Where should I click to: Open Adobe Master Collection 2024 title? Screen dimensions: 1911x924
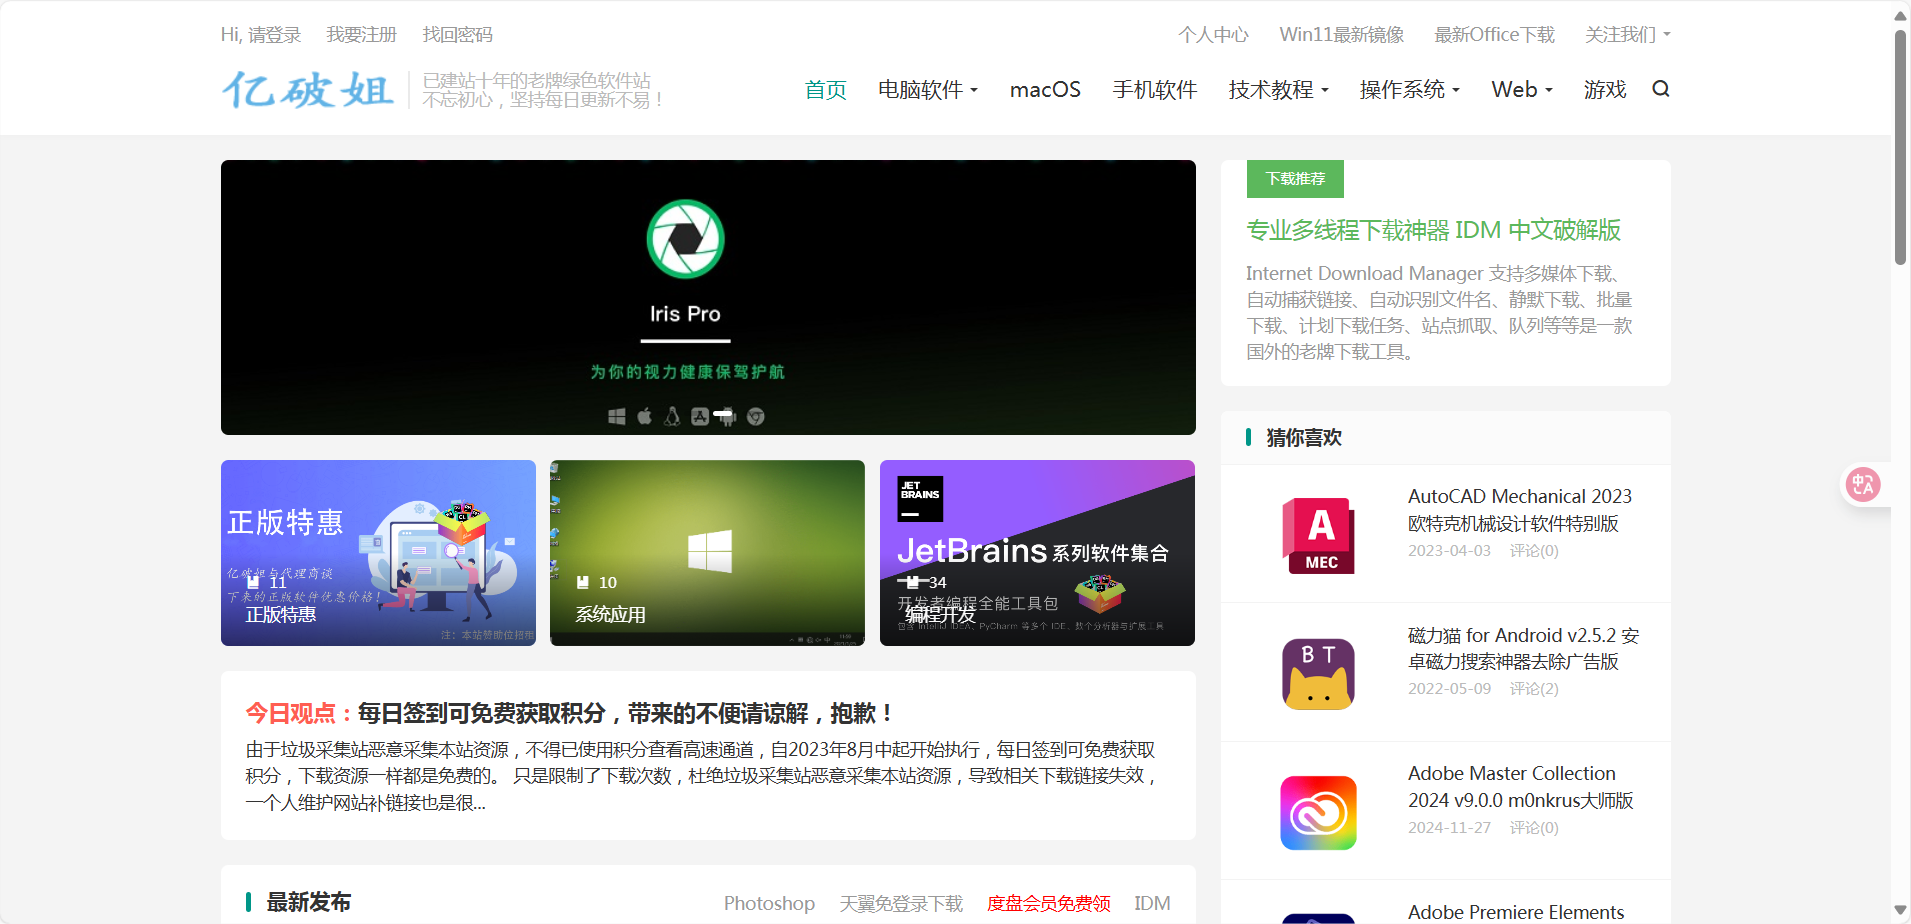pyautogui.click(x=1521, y=787)
